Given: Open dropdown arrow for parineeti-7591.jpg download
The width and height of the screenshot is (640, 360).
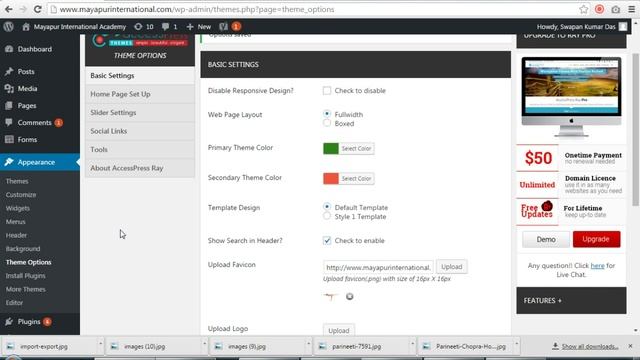Looking at the screenshot, I should [x=412, y=344].
